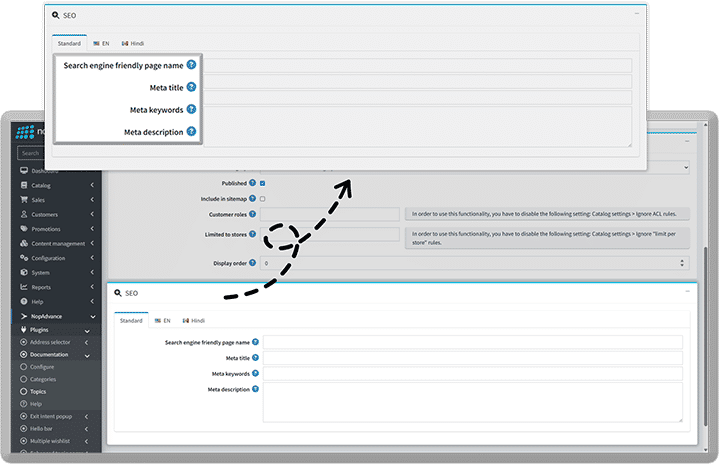Uncheck the Published checkbox

pos(263,183)
